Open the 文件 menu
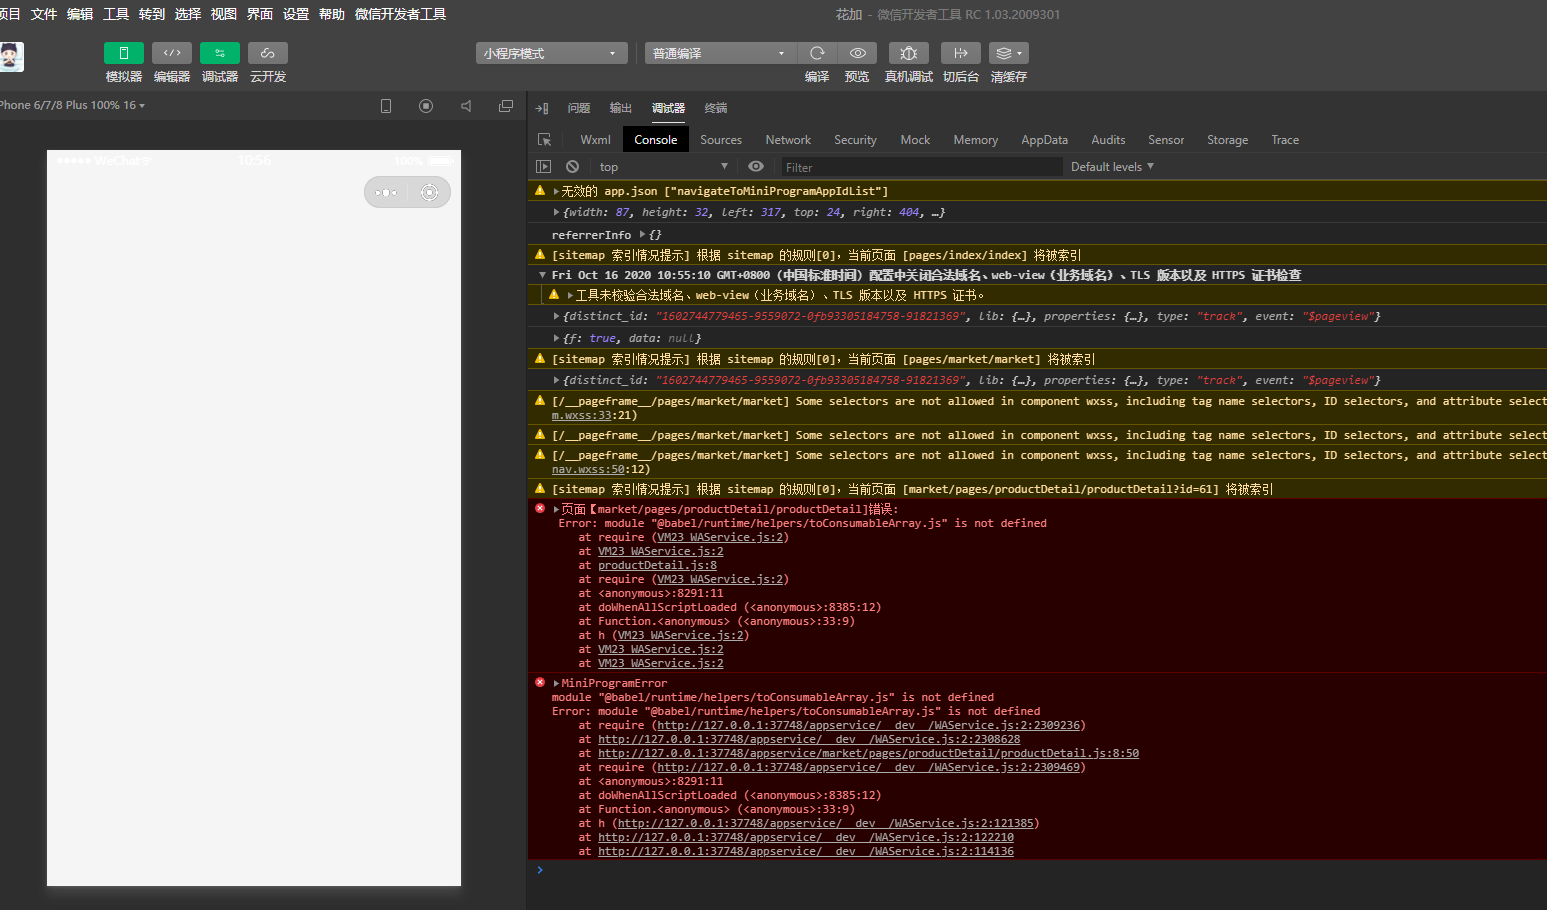The width and height of the screenshot is (1547, 910). pos(44,14)
